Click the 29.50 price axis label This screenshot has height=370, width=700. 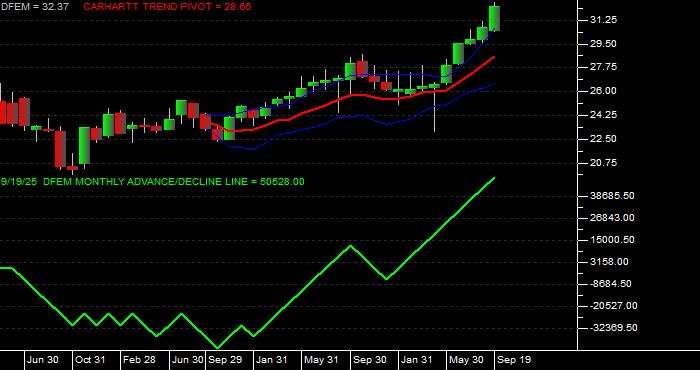tap(603, 44)
